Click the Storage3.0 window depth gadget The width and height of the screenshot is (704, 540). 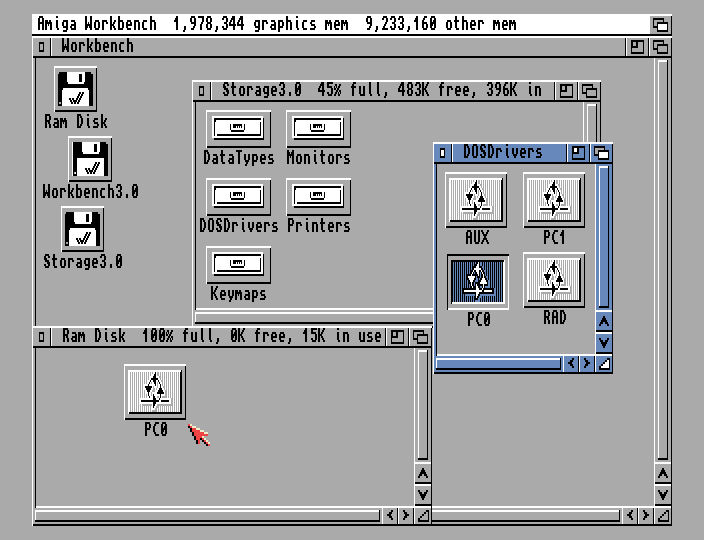click(590, 91)
